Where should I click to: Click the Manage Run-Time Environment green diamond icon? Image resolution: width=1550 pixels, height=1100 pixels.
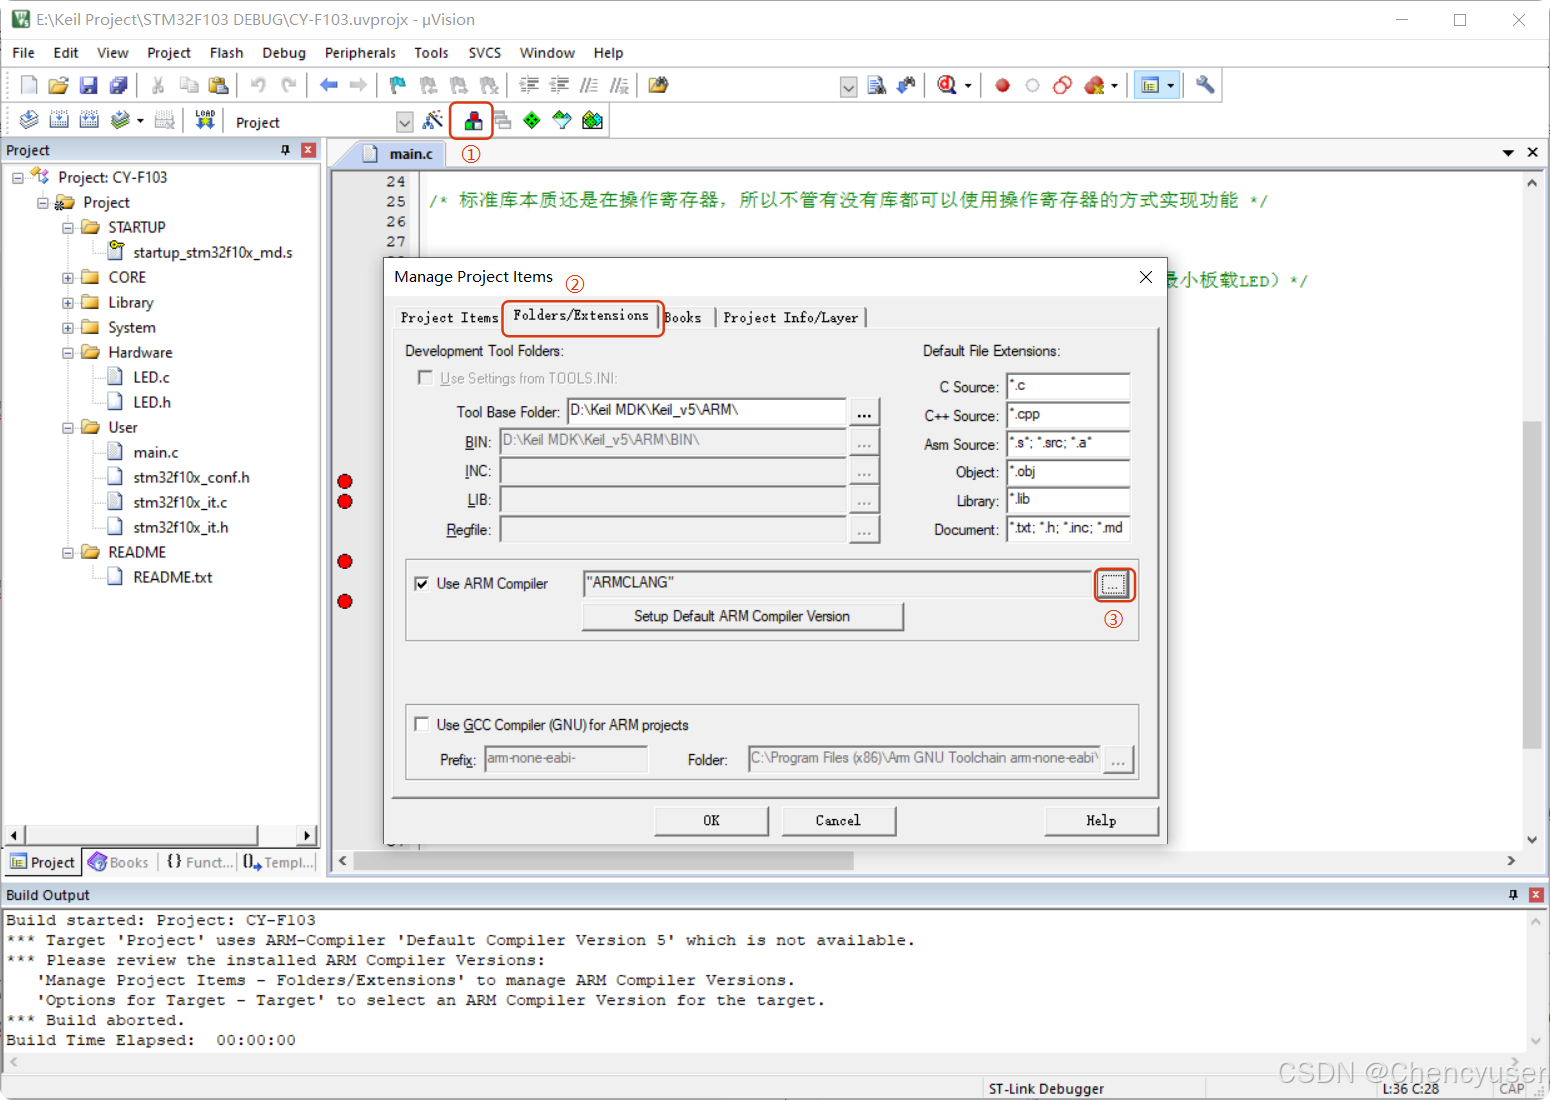[532, 121]
